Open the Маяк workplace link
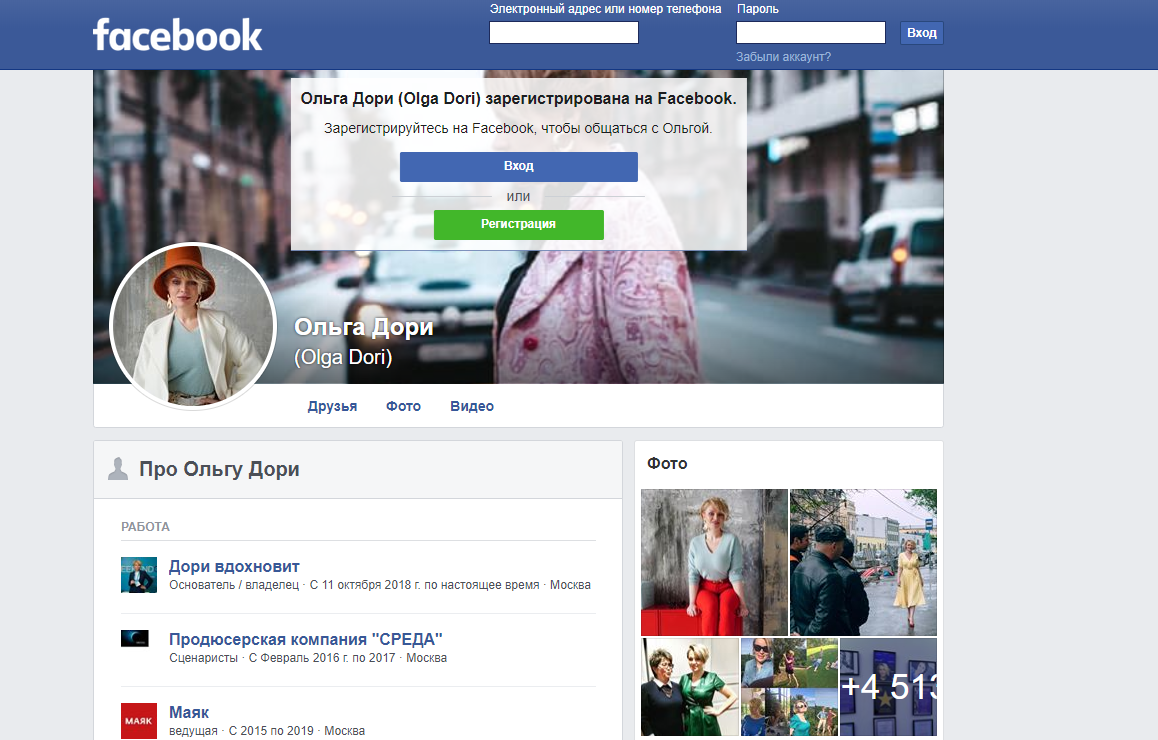The height and width of the screenshot is (740, 1158). (x=189, y=713)
